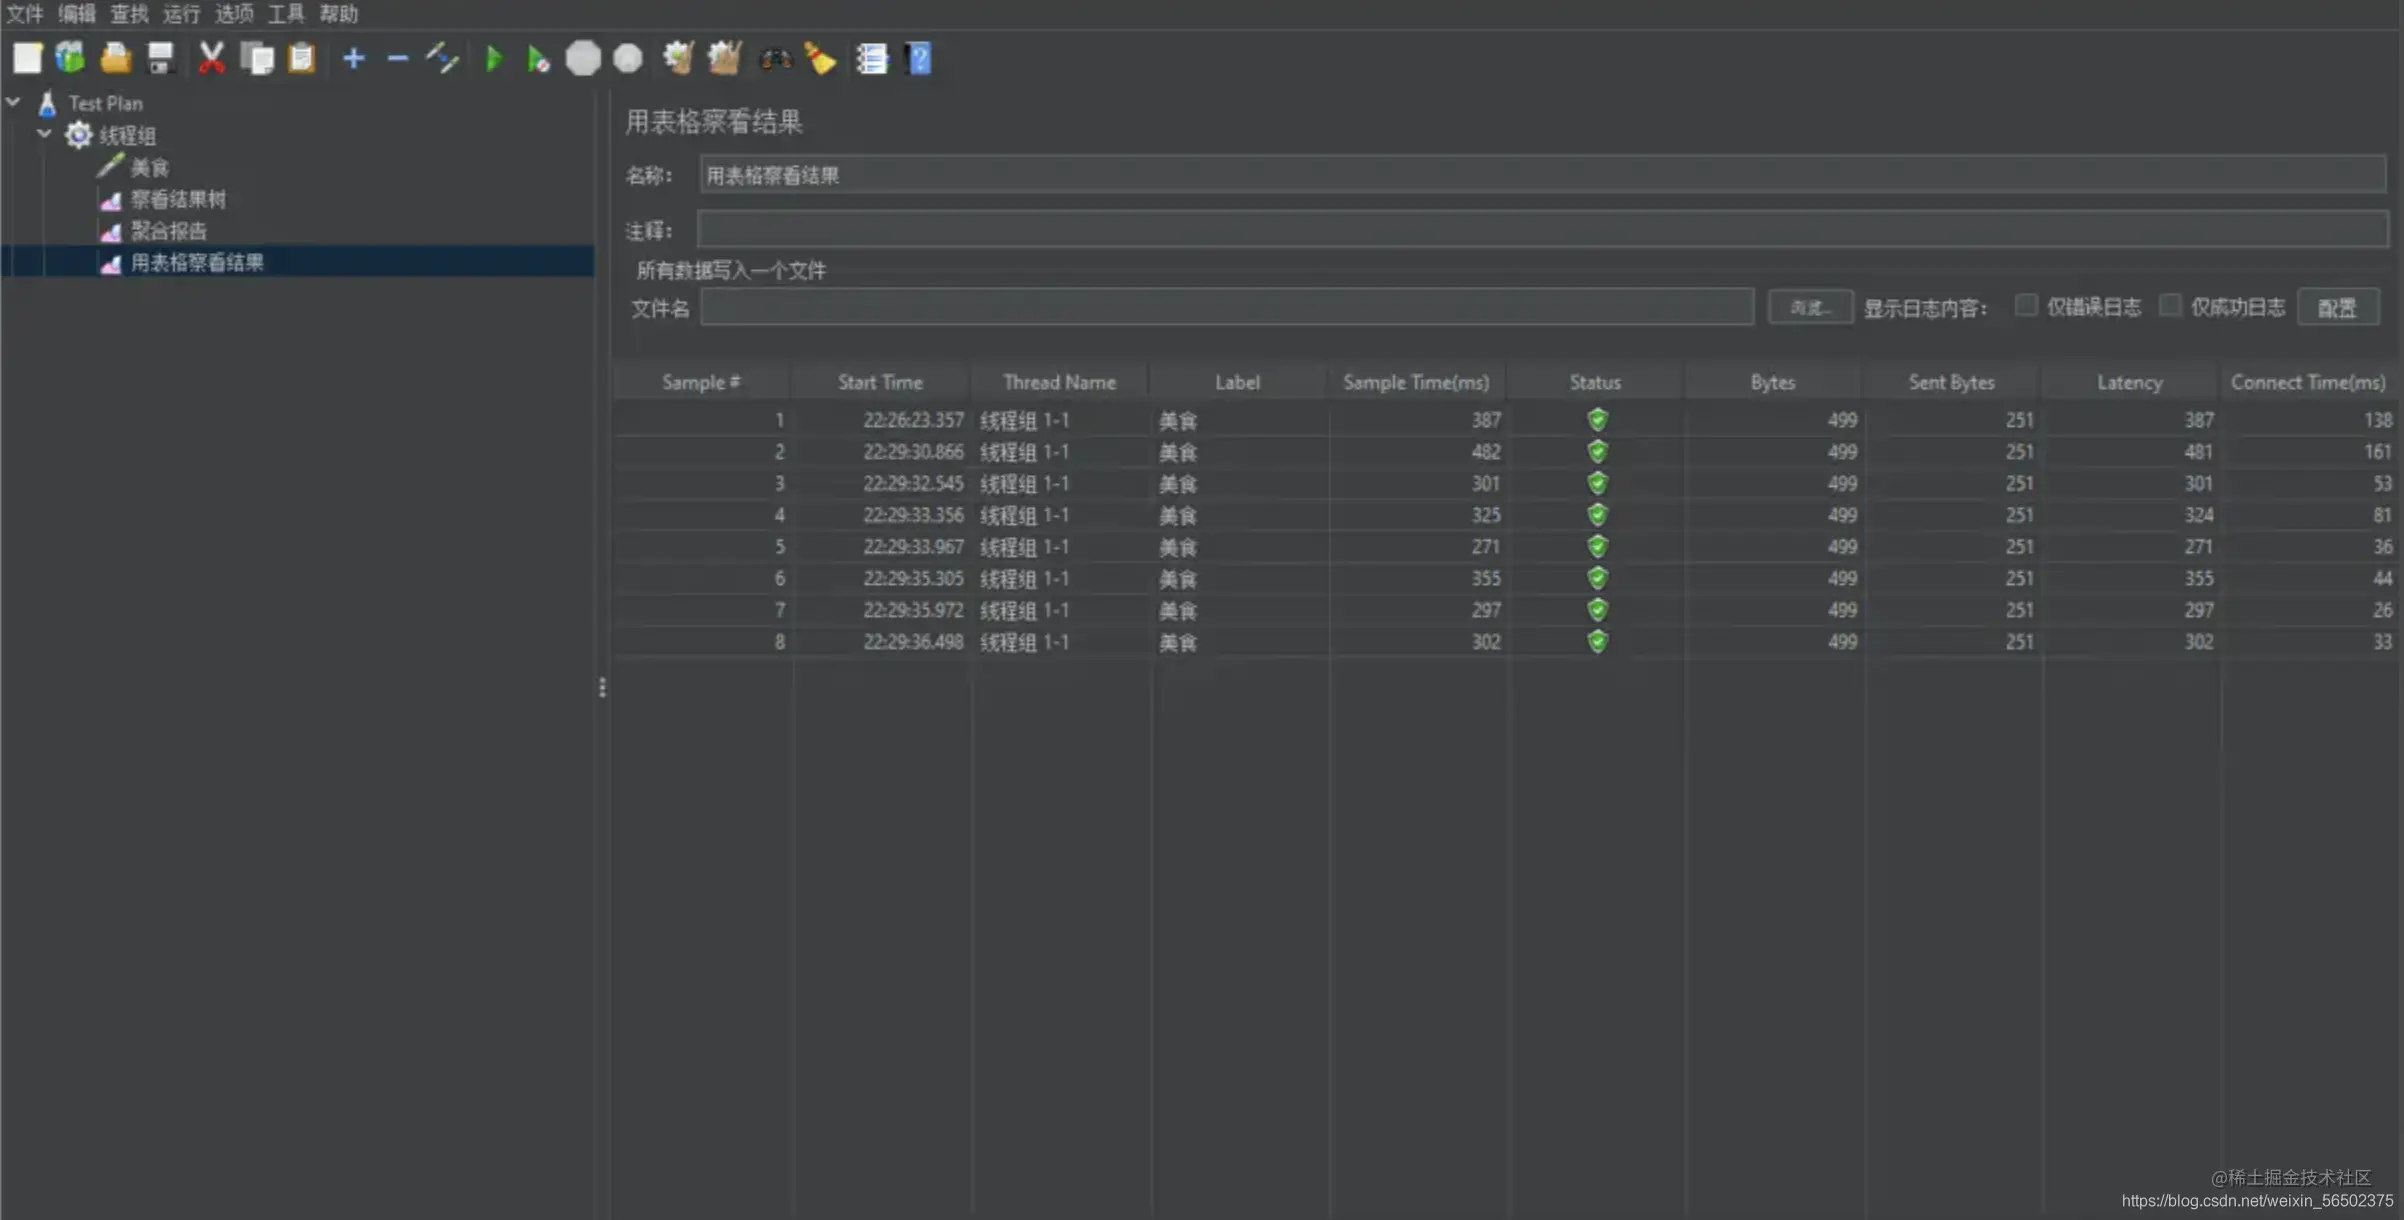
Task: Click the Start no pauses icon
Action: [538, 60]
